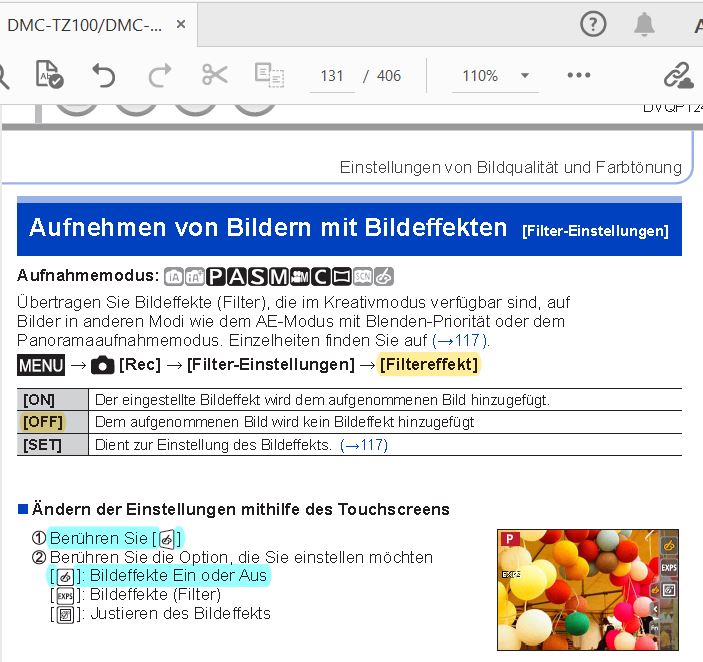
Task: Redo the last action
Action: pyautogui.click(x=160, y=75)
